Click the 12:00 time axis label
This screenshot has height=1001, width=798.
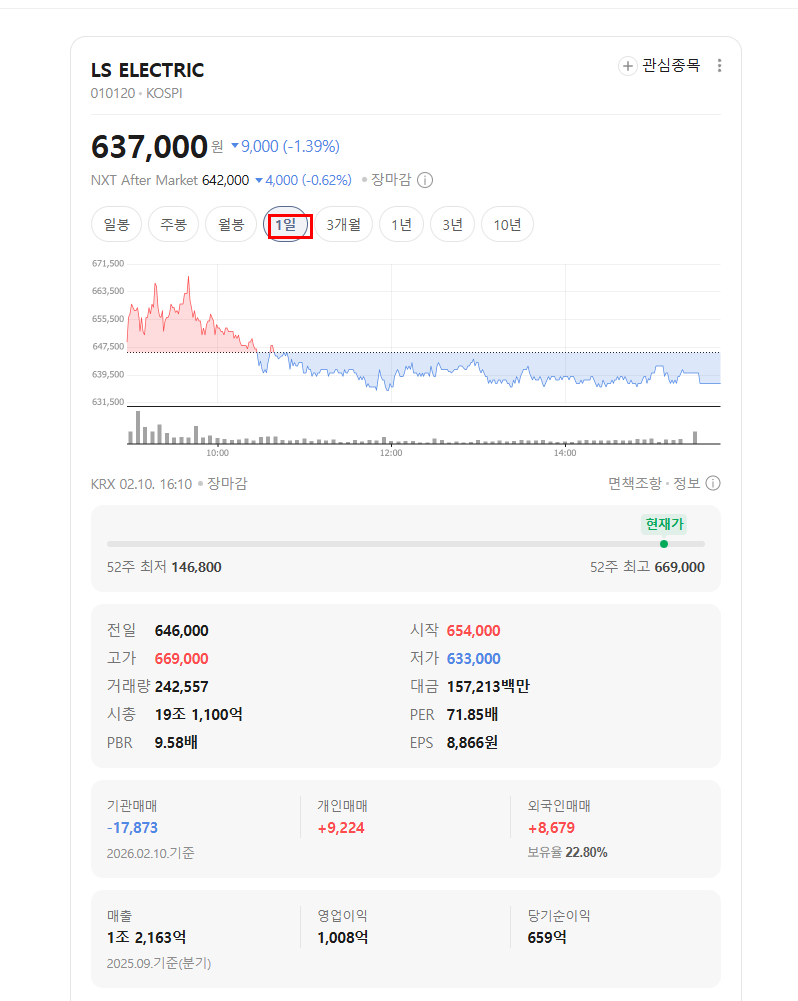coord(391,453)
